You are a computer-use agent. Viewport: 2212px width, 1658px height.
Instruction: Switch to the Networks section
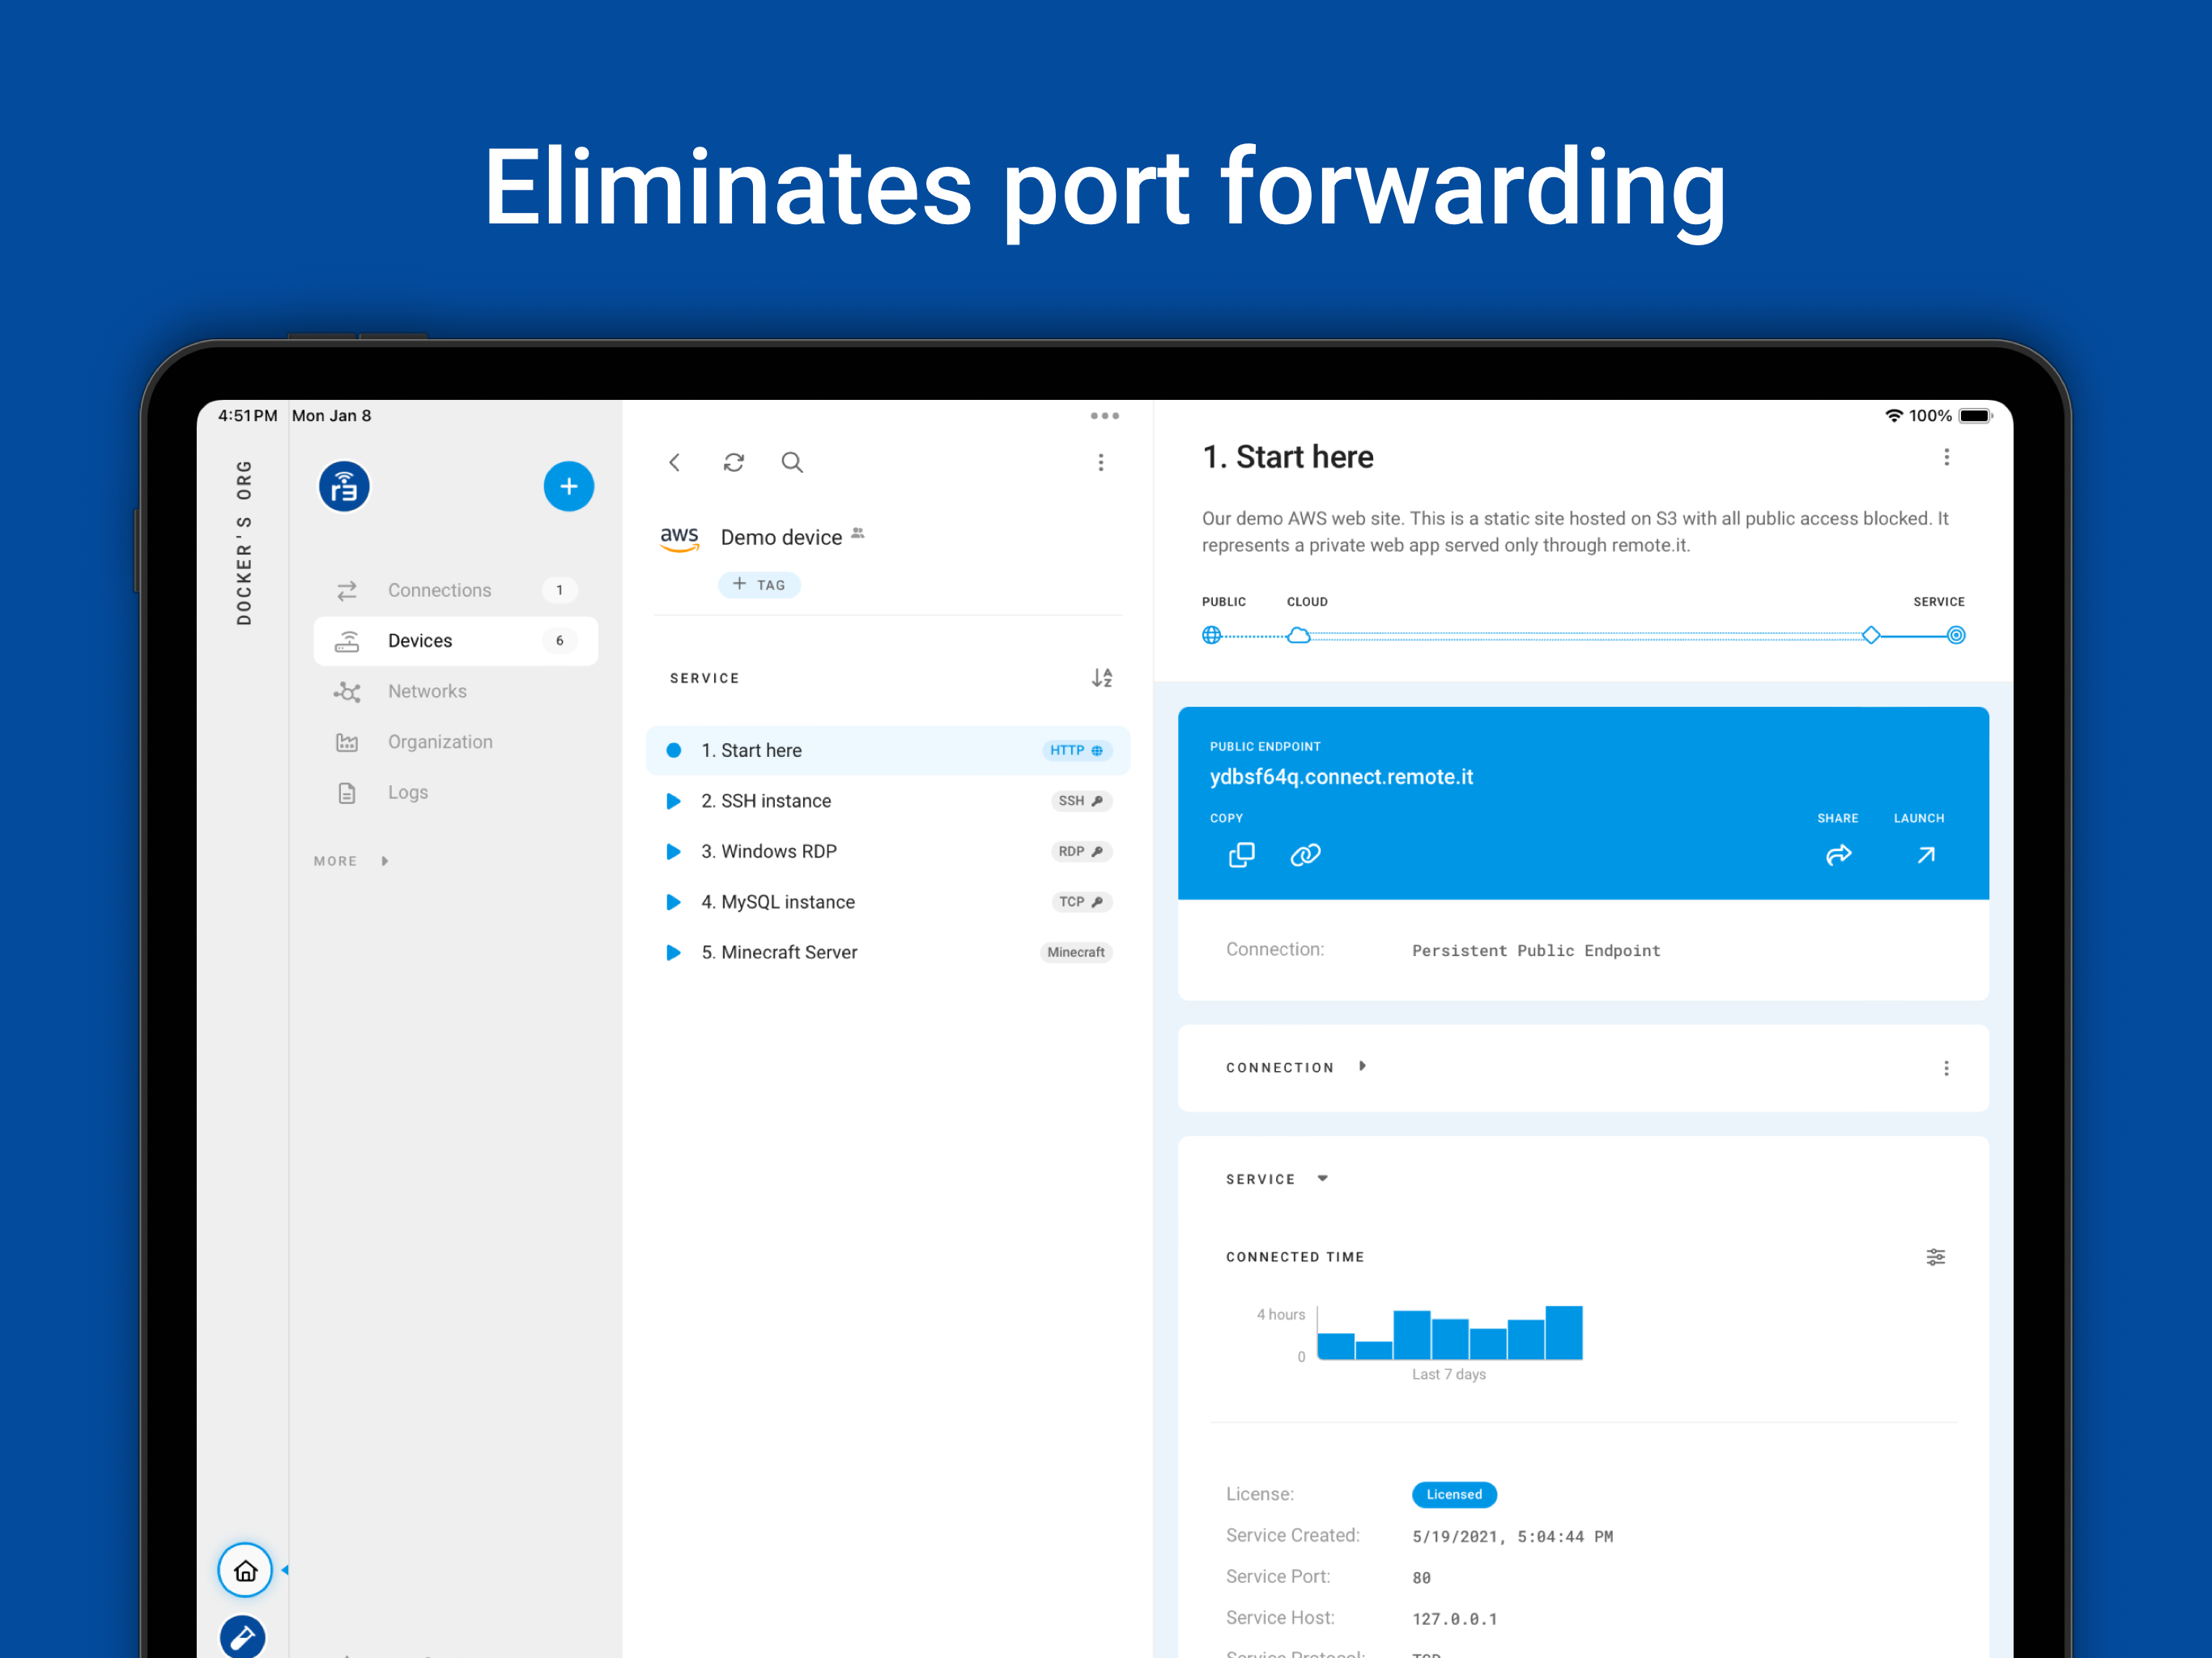(x=427, y=691)
